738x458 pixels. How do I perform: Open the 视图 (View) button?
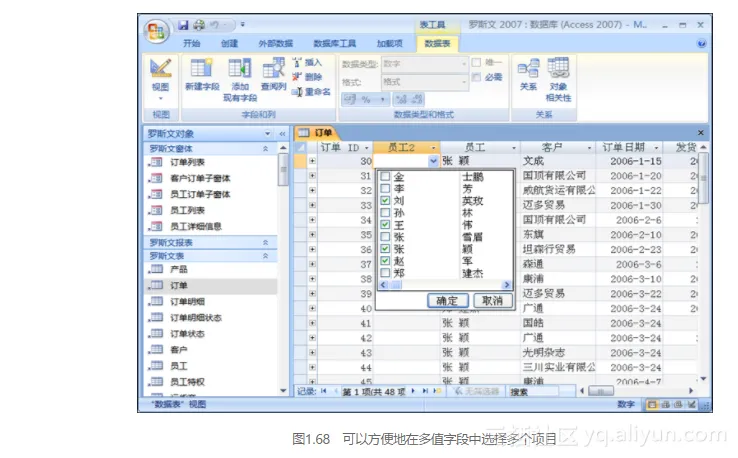pos(160,79)
